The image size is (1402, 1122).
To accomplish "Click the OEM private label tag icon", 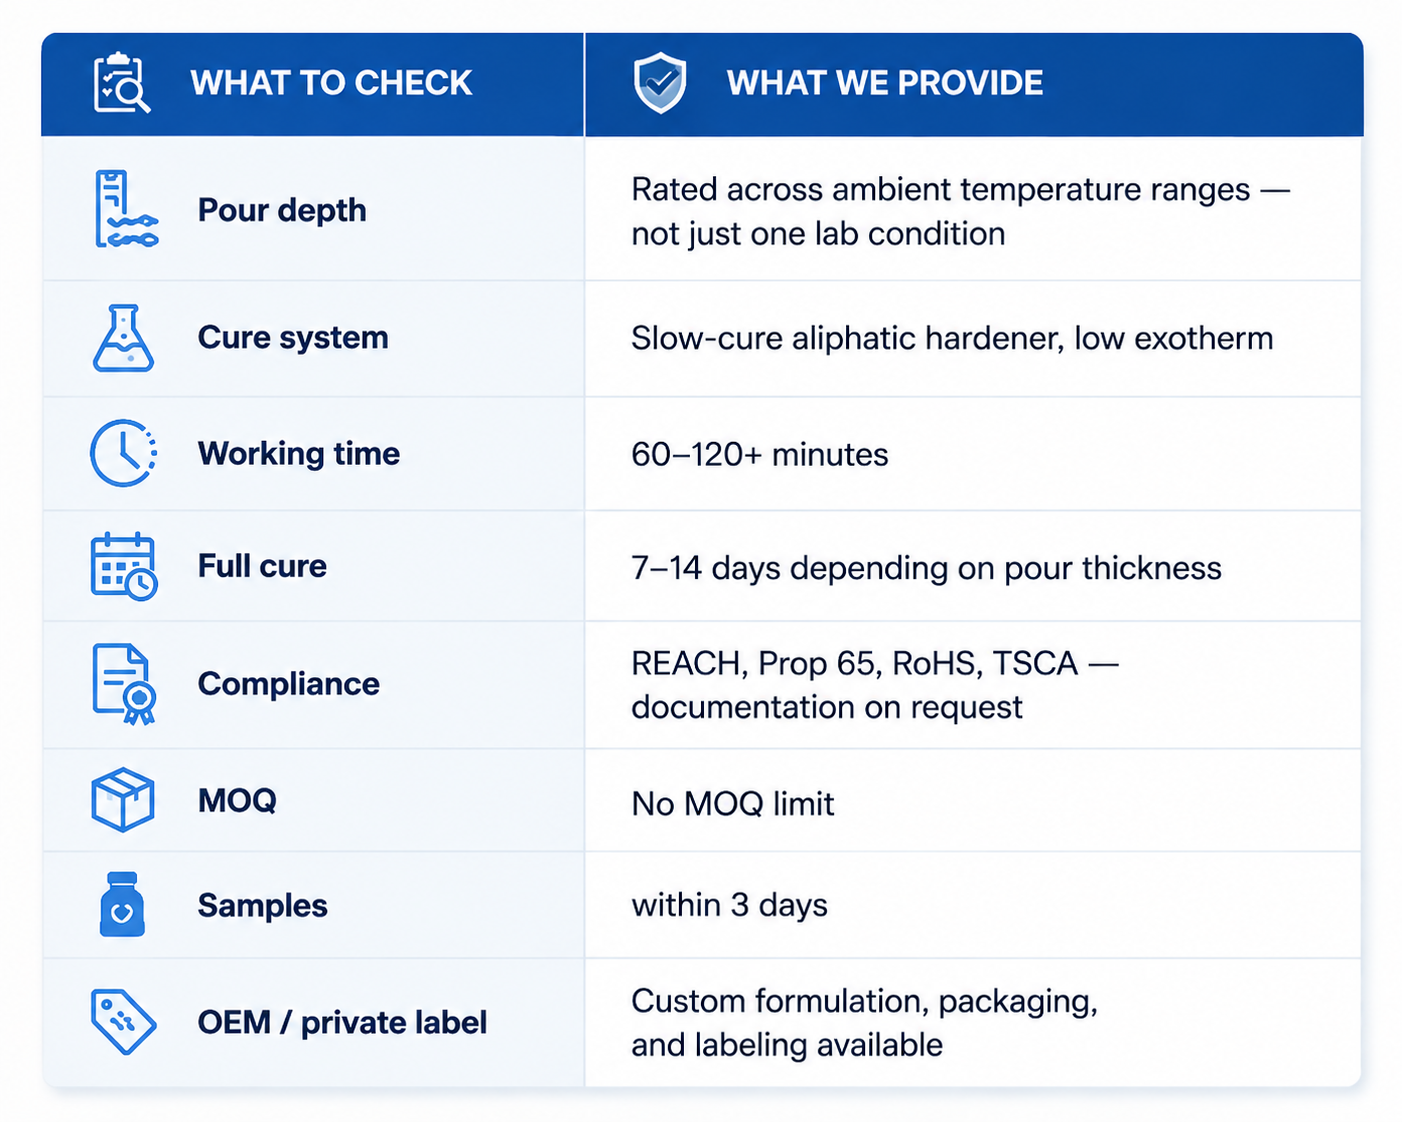I will [x=123, y=1021].
